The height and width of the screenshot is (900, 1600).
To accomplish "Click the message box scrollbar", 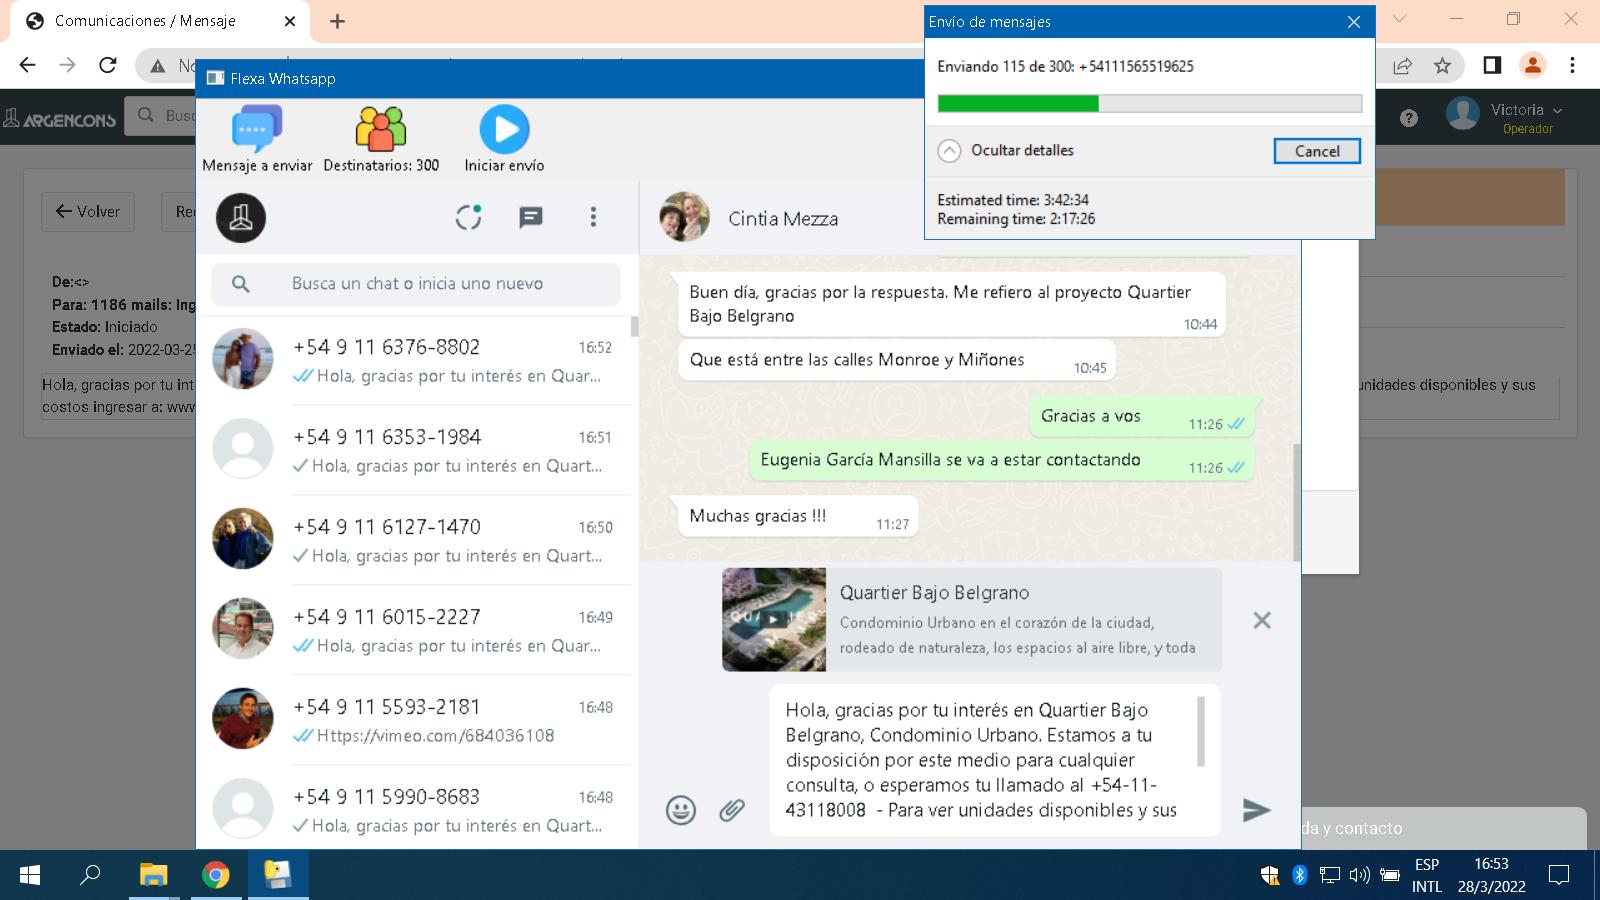I will 1201,731.
